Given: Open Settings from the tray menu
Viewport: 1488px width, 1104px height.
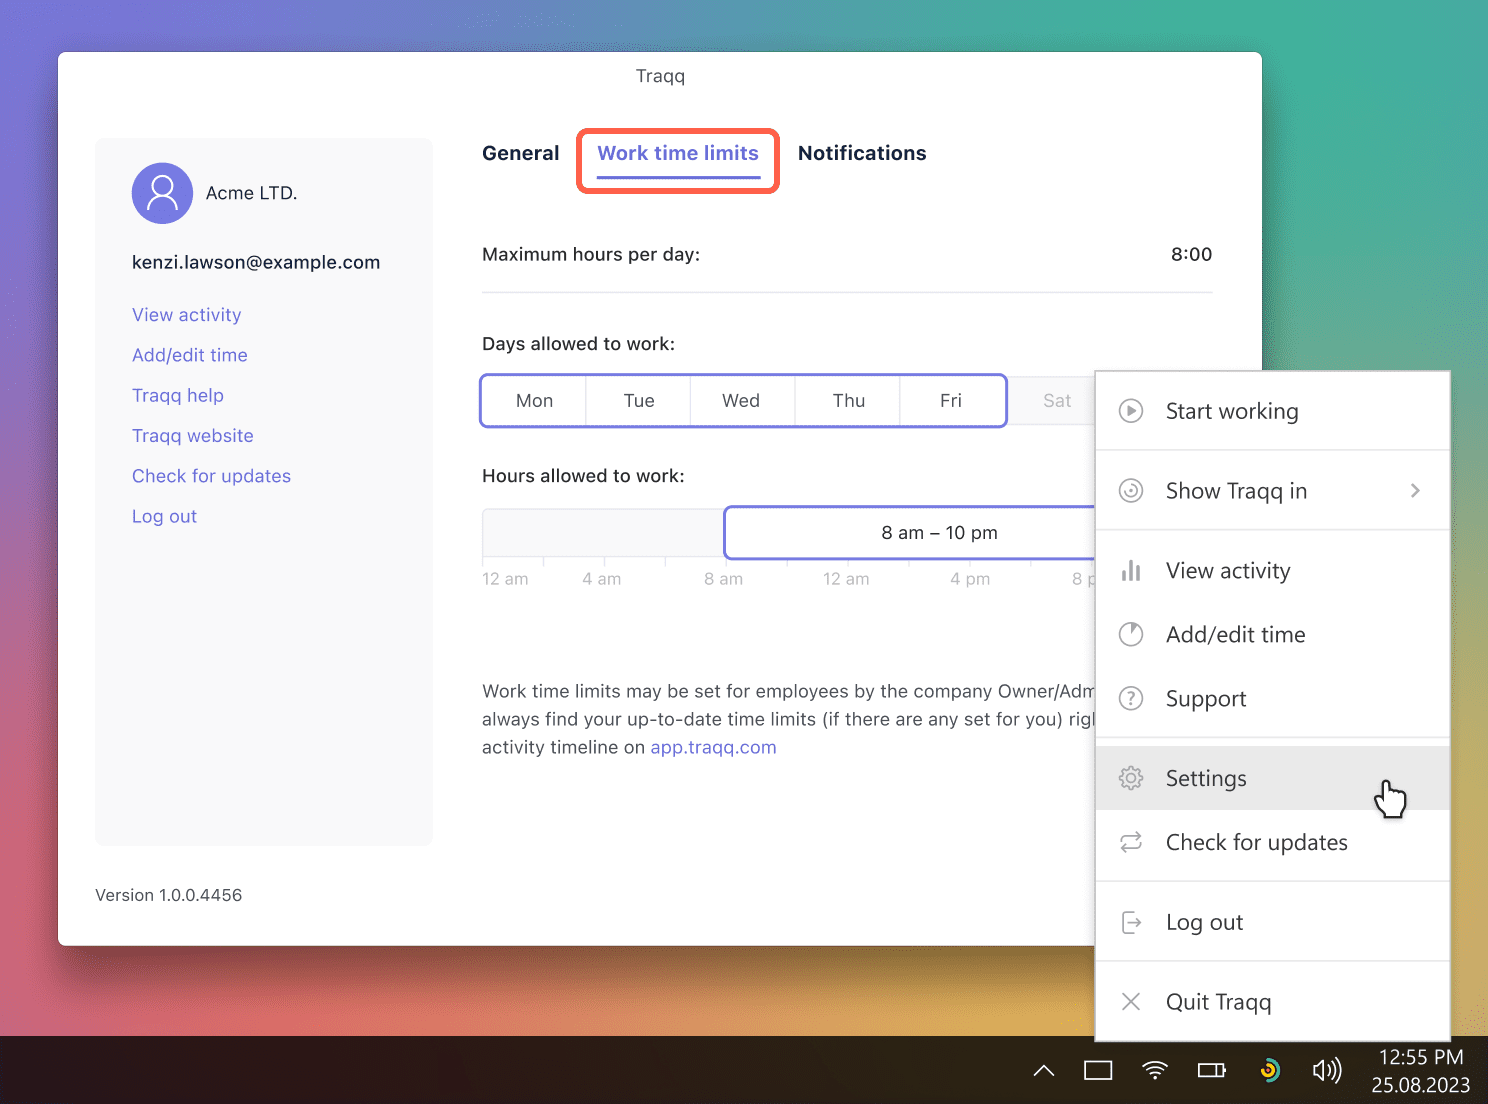Looking at the screenshot, I should click(1273, 778).
